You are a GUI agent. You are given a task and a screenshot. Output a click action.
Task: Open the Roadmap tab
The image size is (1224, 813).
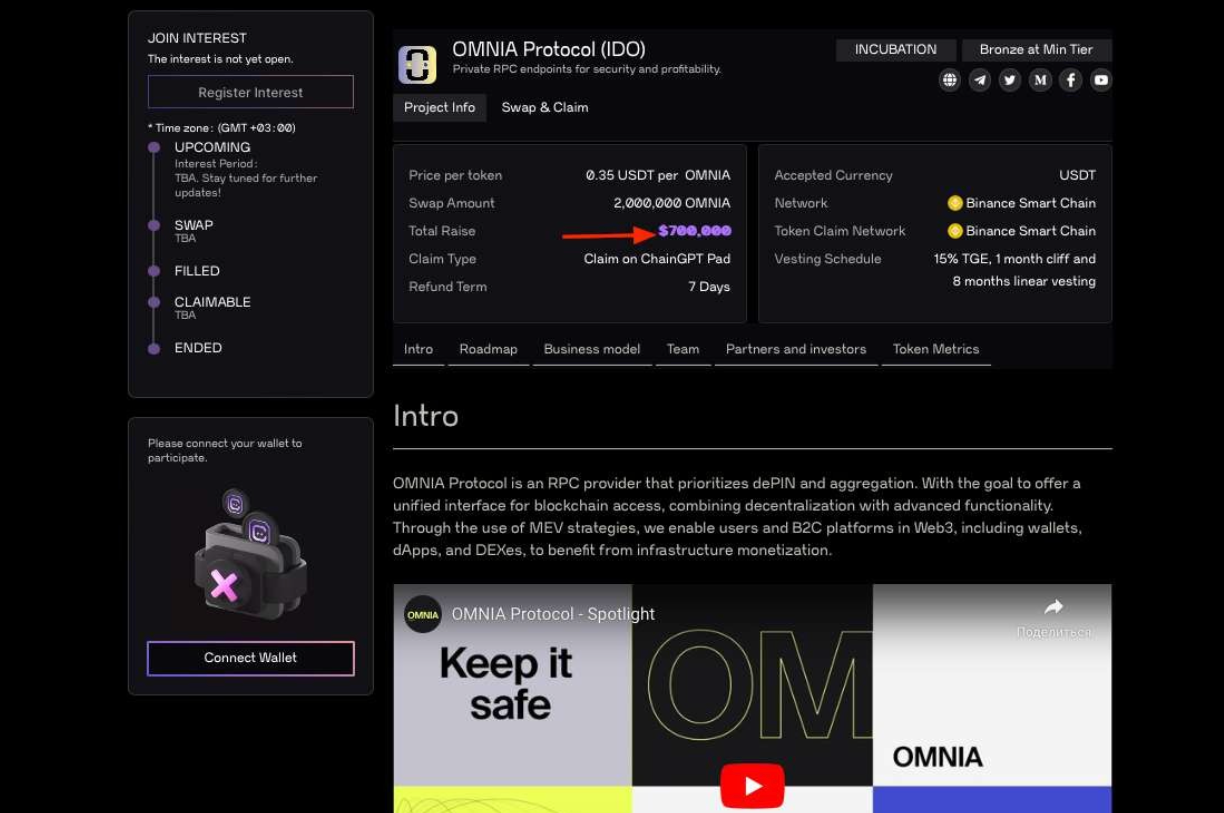click(x=488, y=349)
